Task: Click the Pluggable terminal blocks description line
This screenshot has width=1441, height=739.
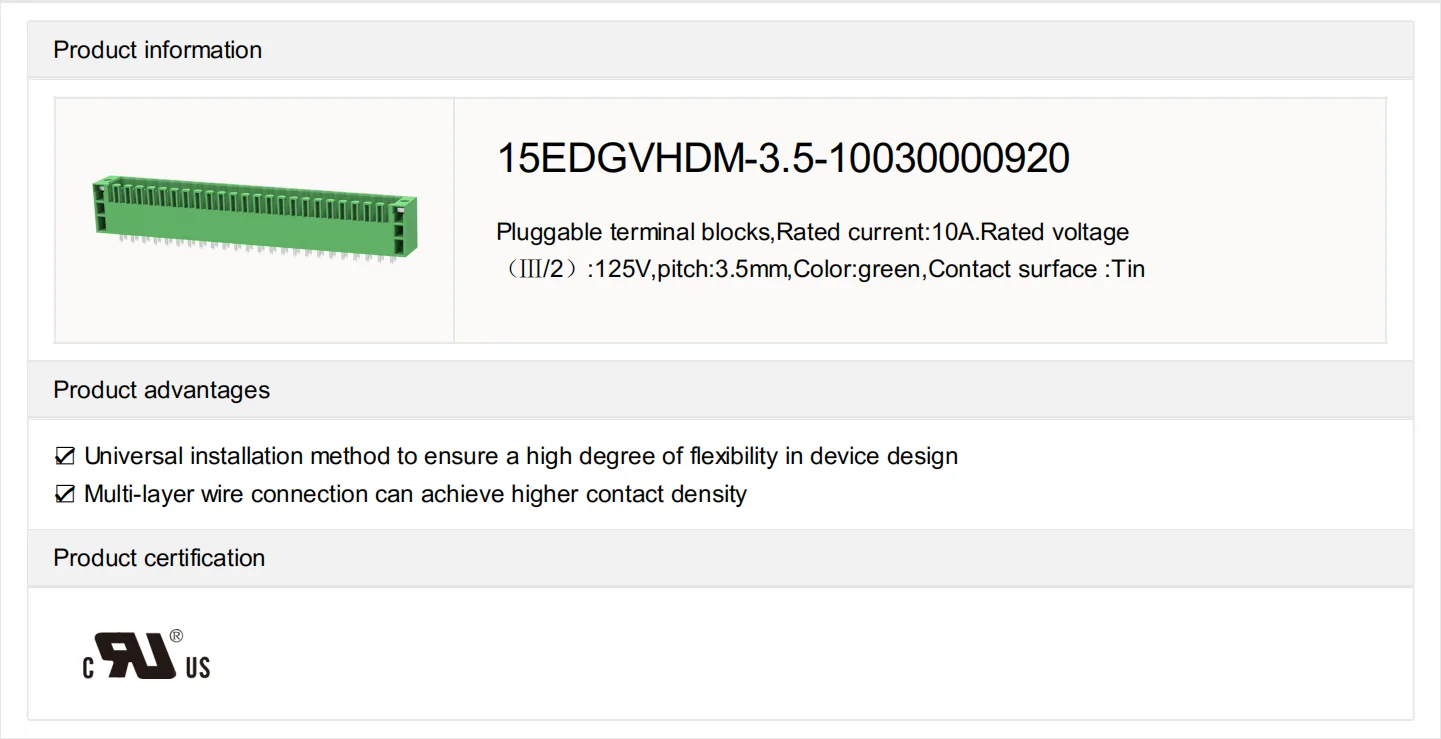Action: tap(812, 233)
